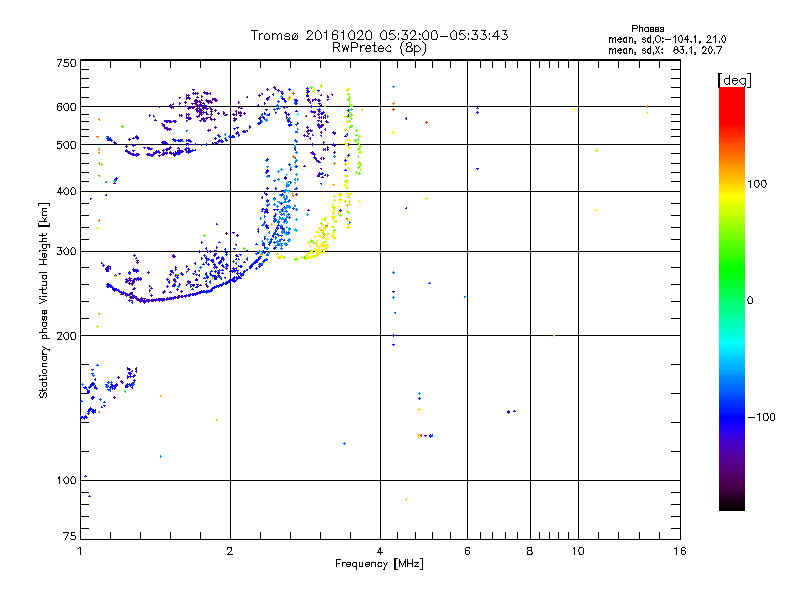Click the '75' y-axis tick label
The height and width of the screenshot is (600, 800).
tap(70, 536)
